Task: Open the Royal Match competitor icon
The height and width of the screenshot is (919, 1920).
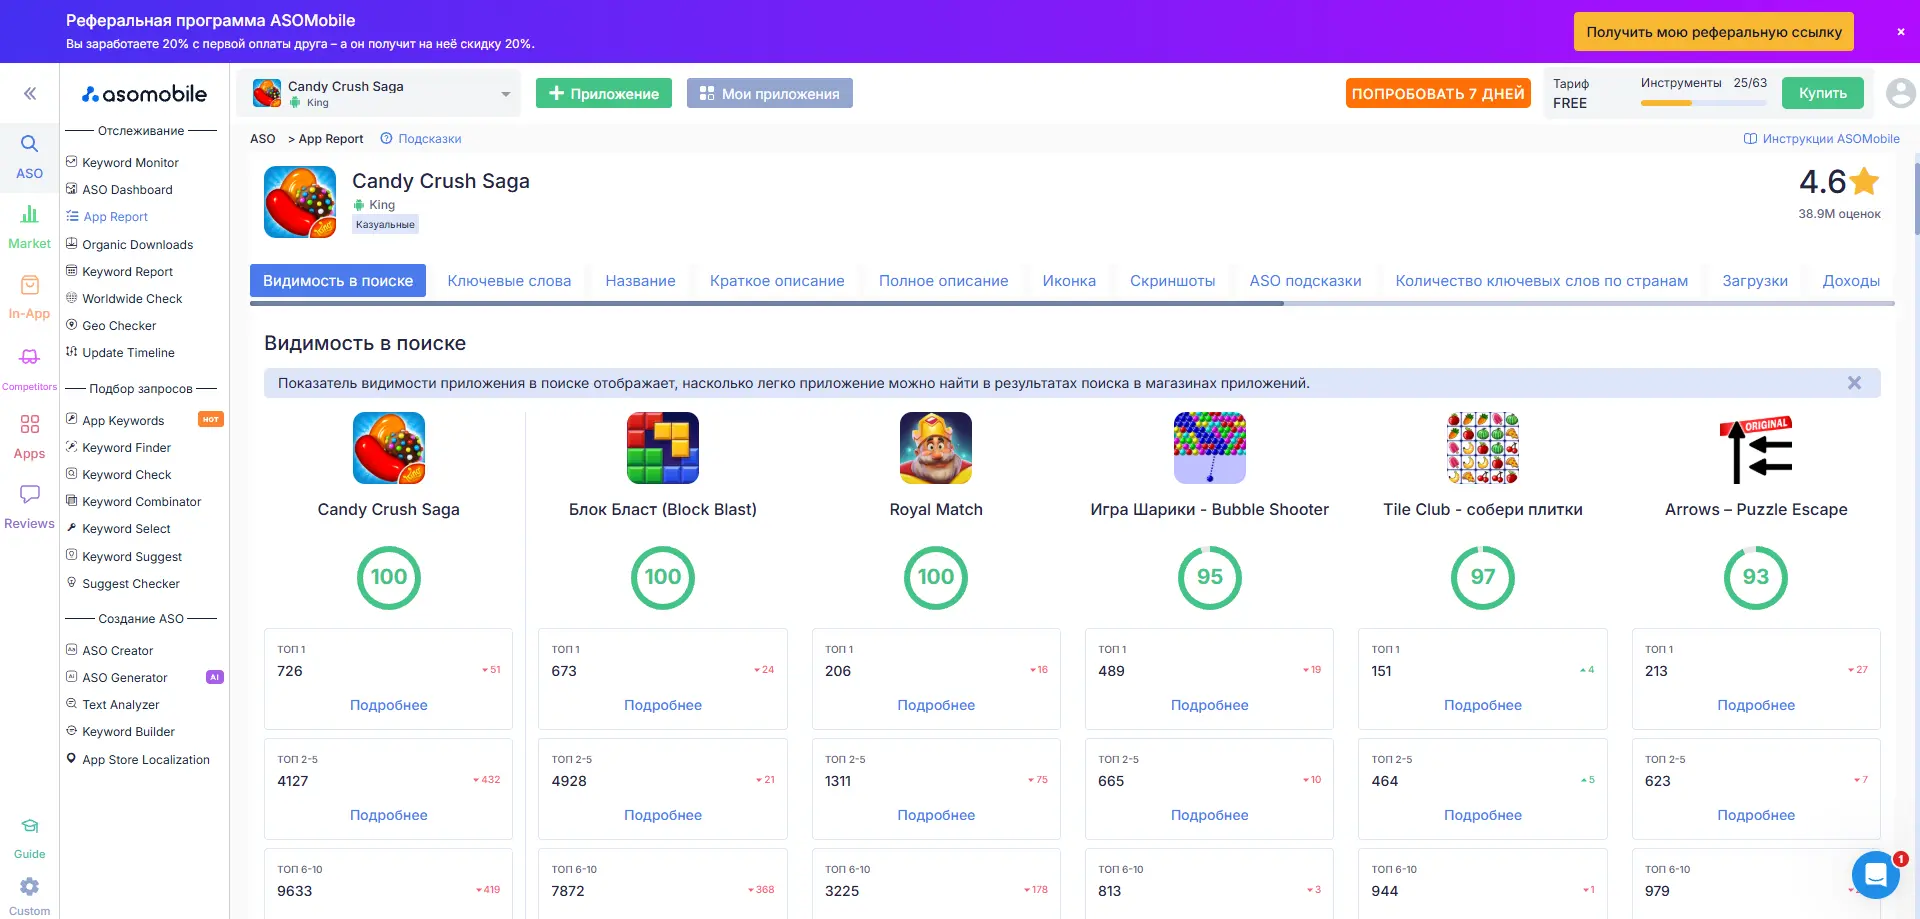Action: pyautogui.click(x=936, y=448)
